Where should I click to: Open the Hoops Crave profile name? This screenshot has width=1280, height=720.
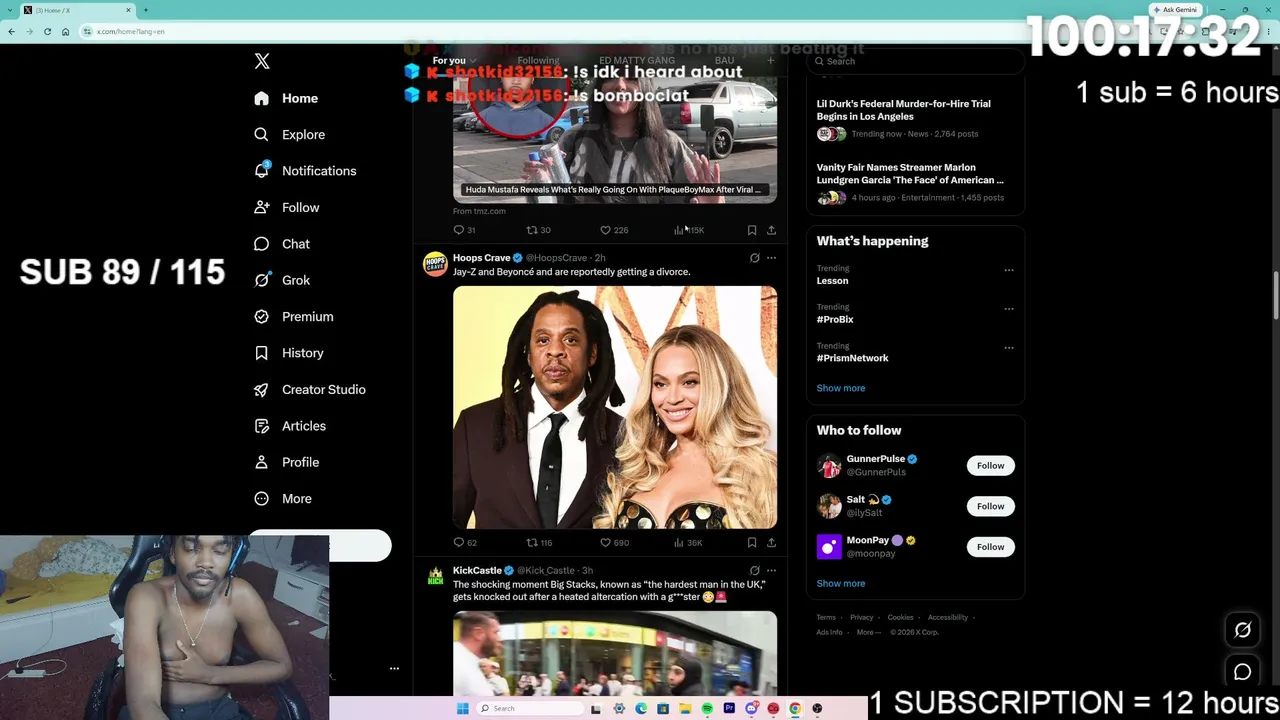tap(481, 258)
